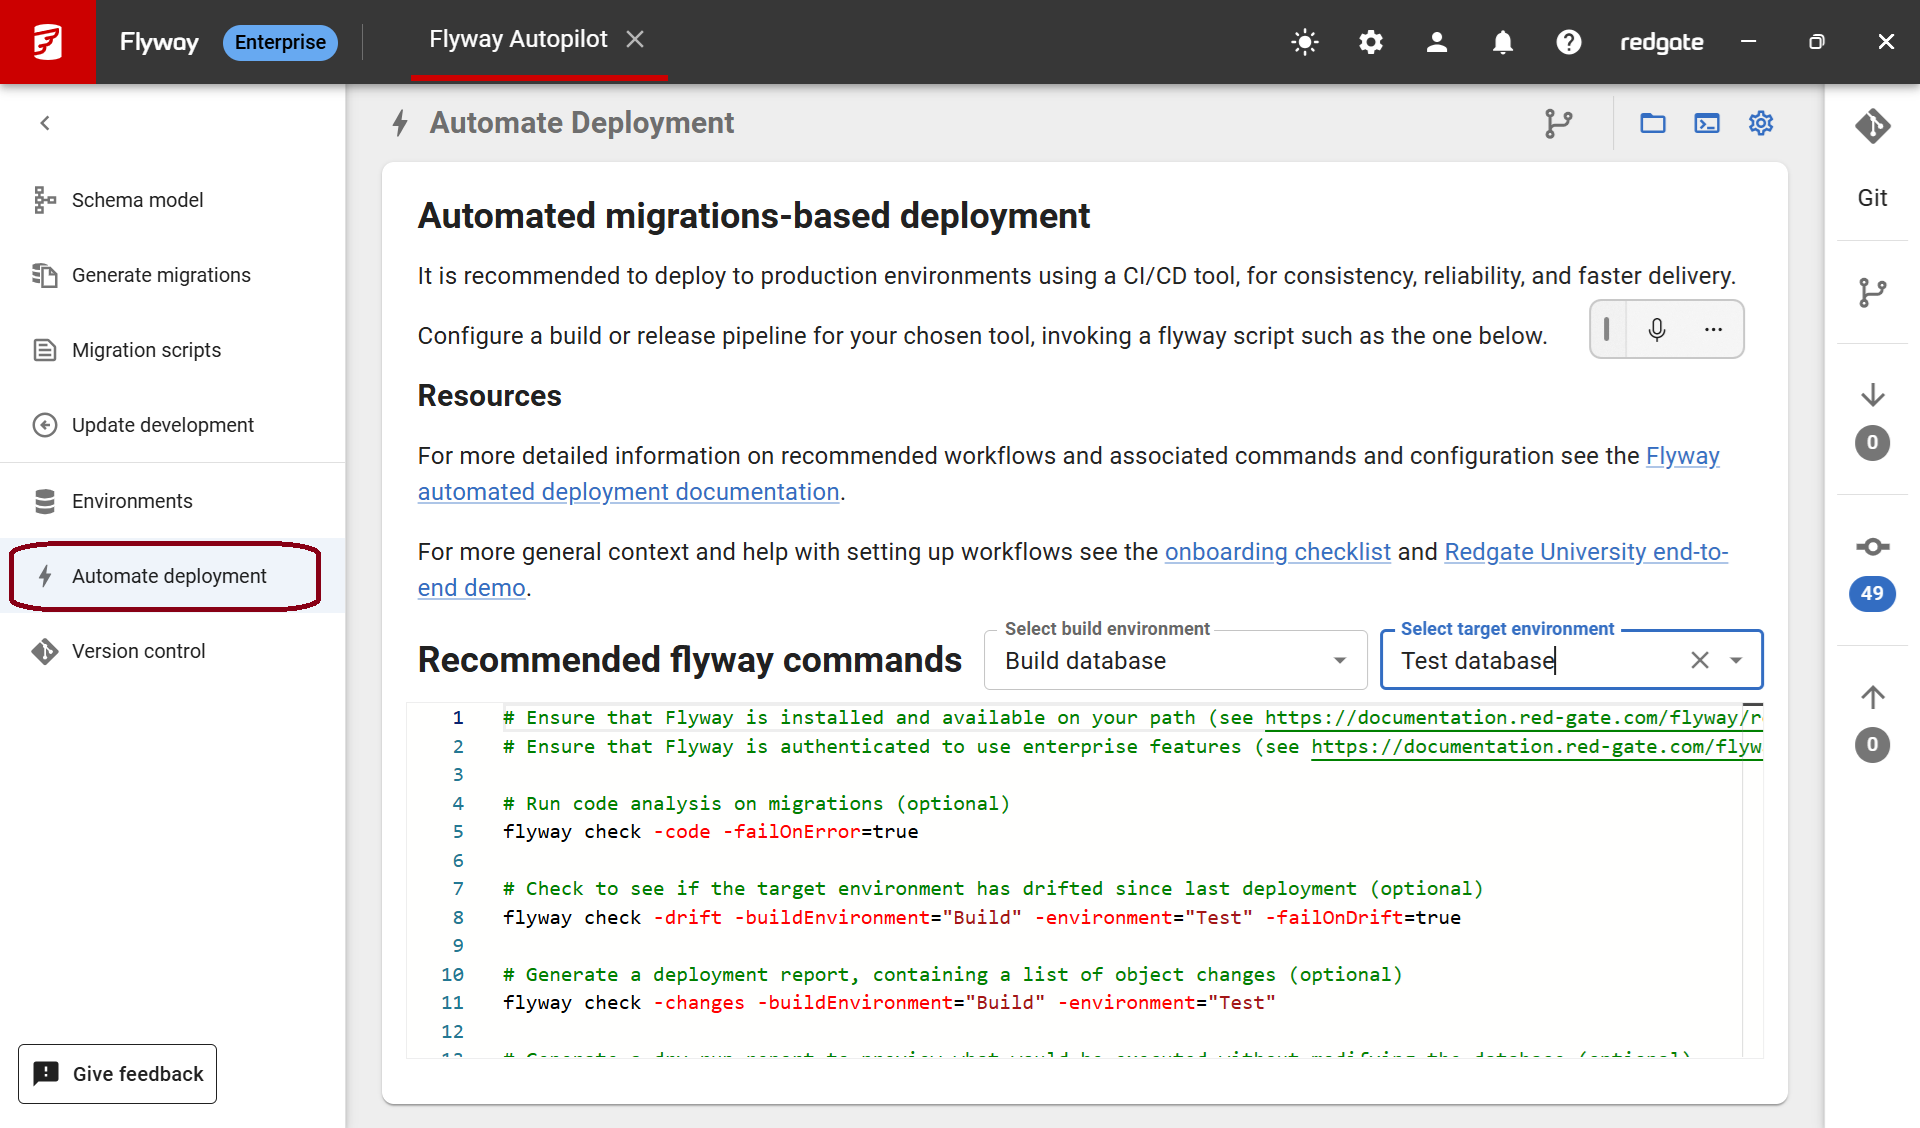Expand the Select build environment dropdown

(1339, 661)
